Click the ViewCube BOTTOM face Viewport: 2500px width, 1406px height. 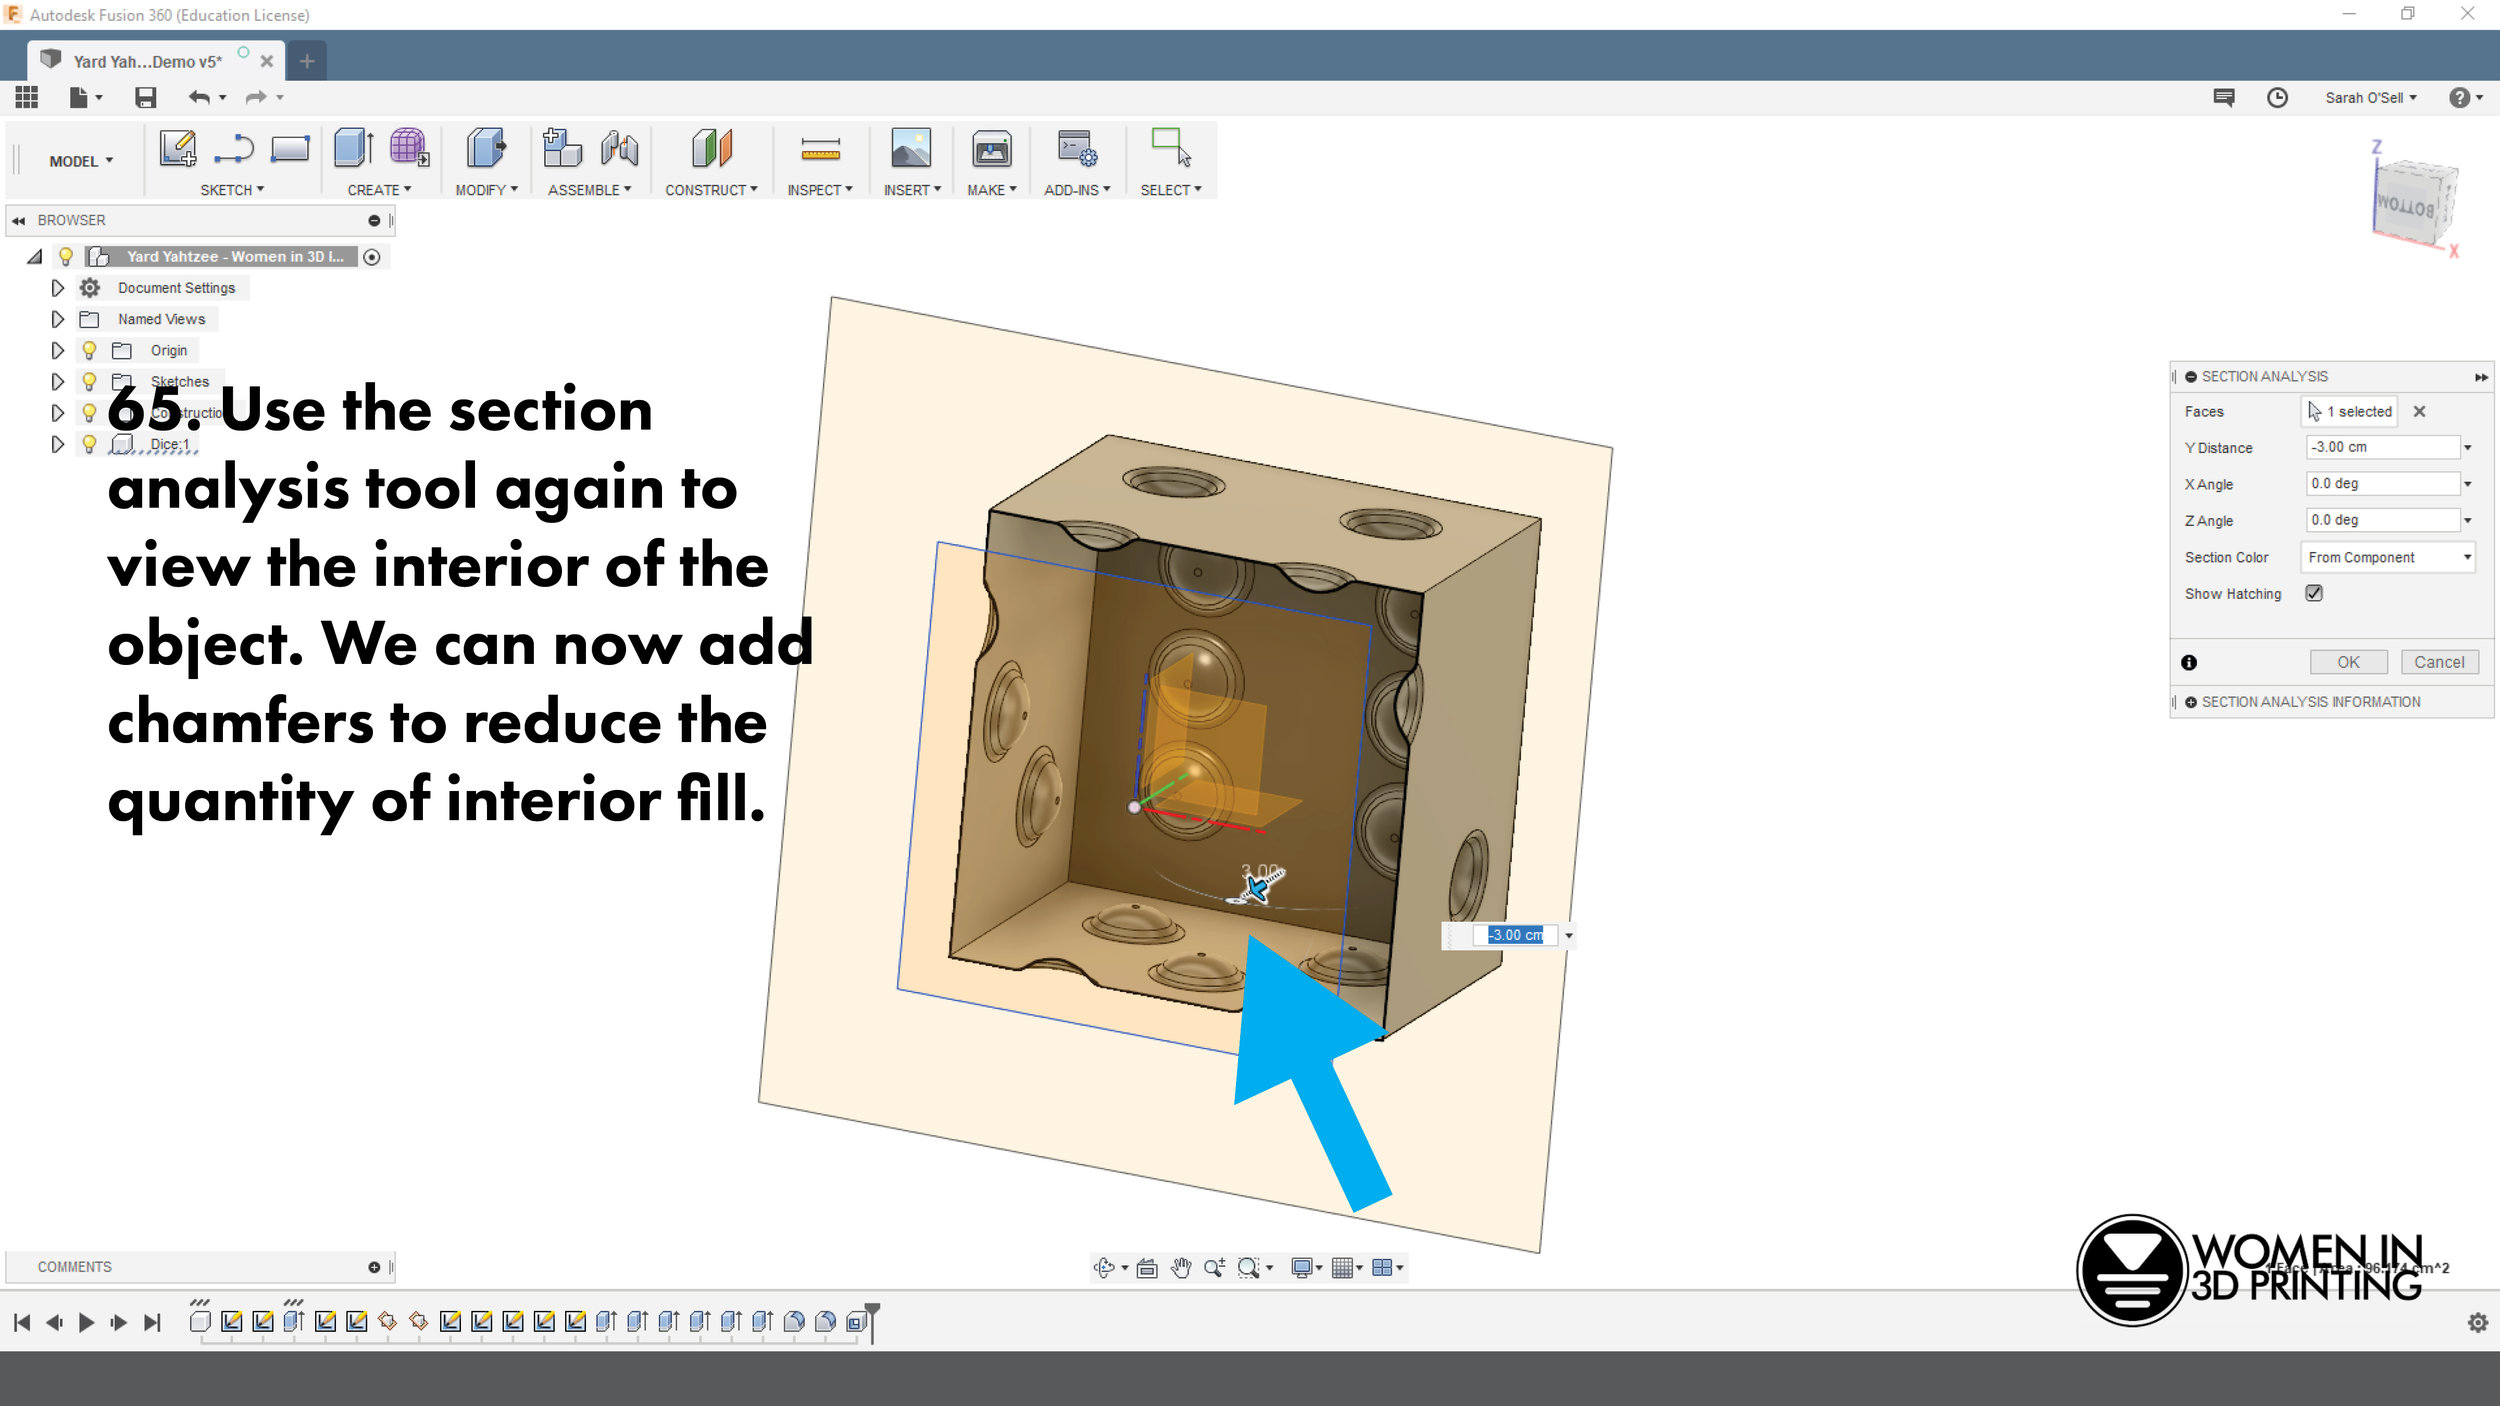(x=2408, y=207)
